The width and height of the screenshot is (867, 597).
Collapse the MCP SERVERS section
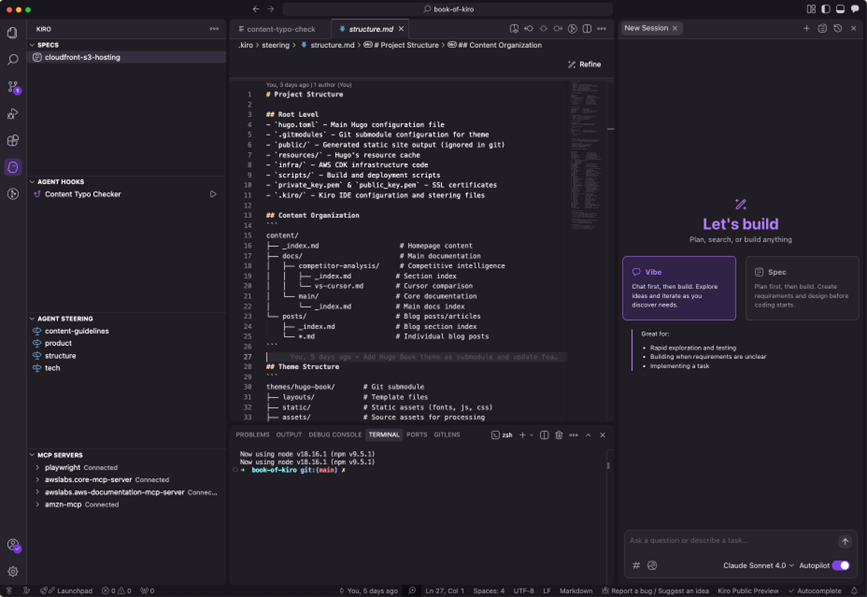(60, 455)
